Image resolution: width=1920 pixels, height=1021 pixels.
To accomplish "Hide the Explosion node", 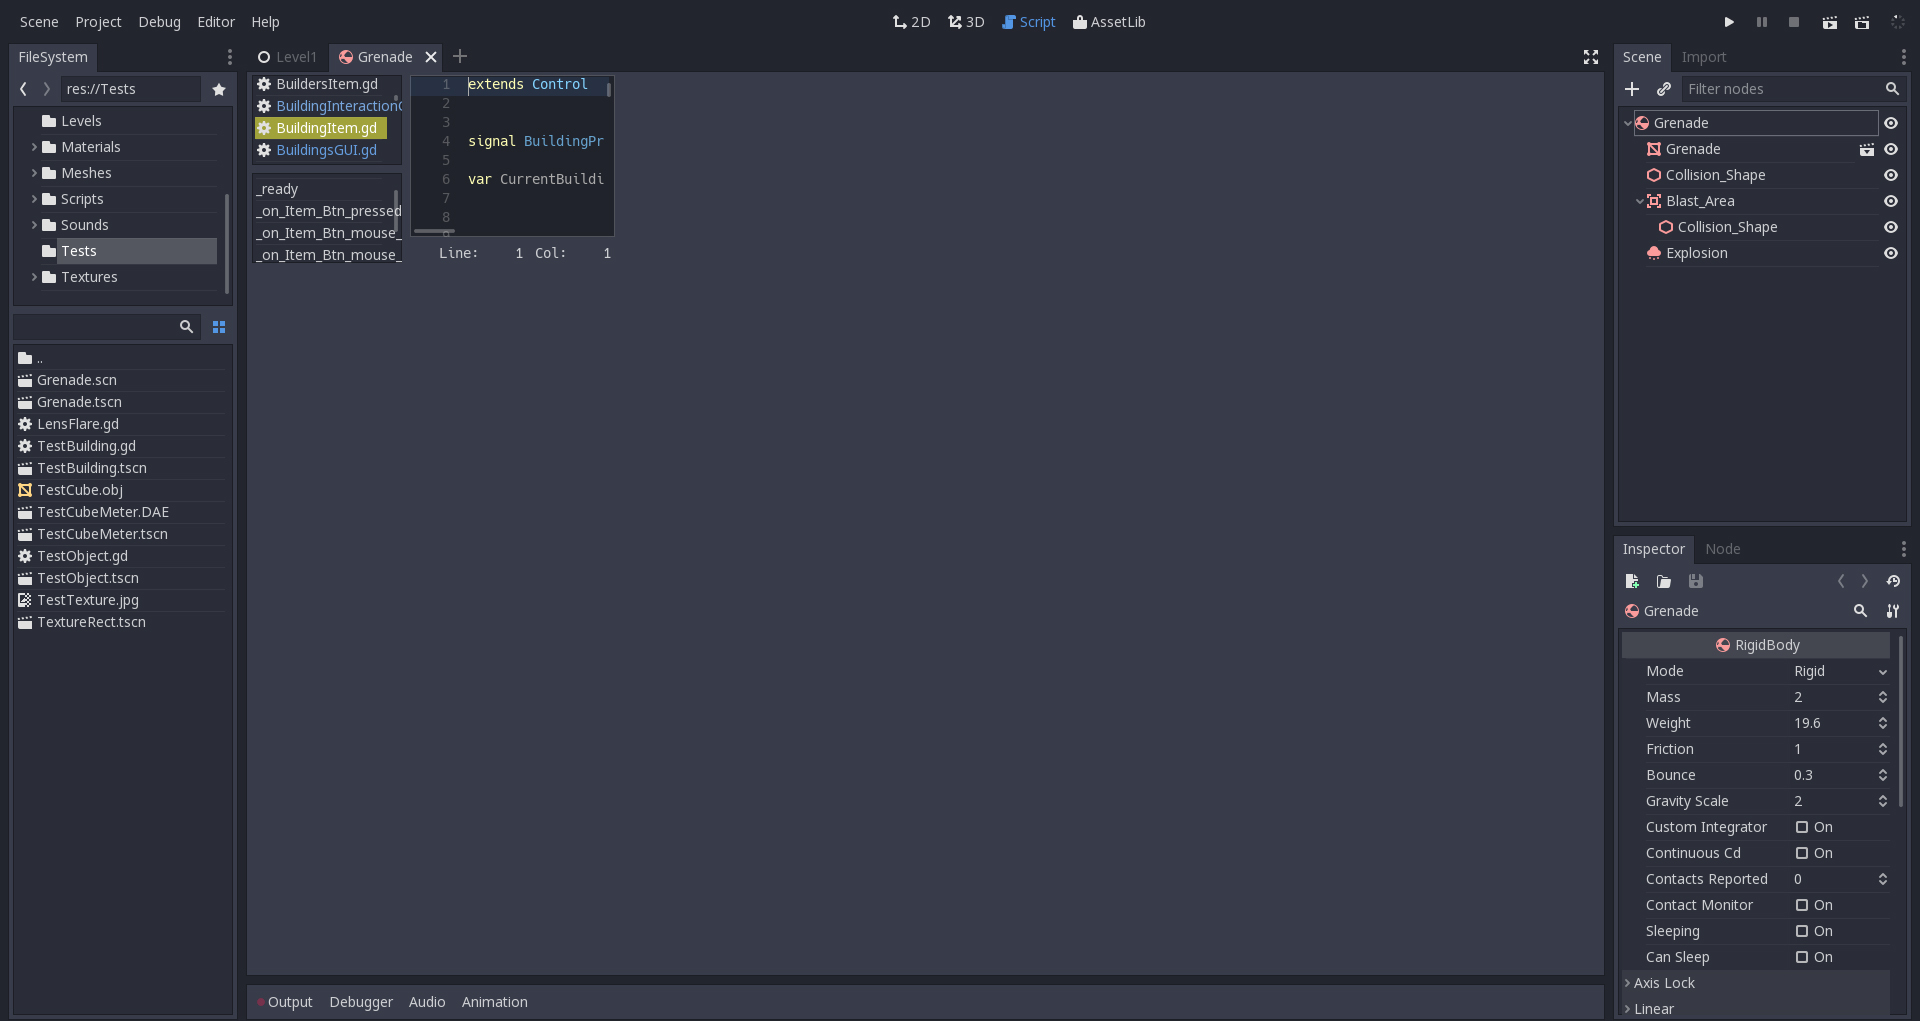I will coord(1891,253).
